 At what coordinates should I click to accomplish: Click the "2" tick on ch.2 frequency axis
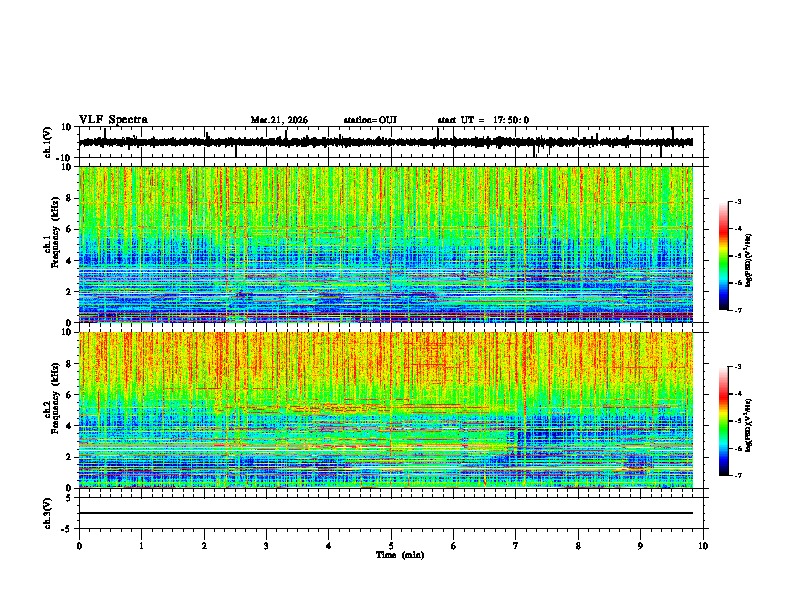70,457
